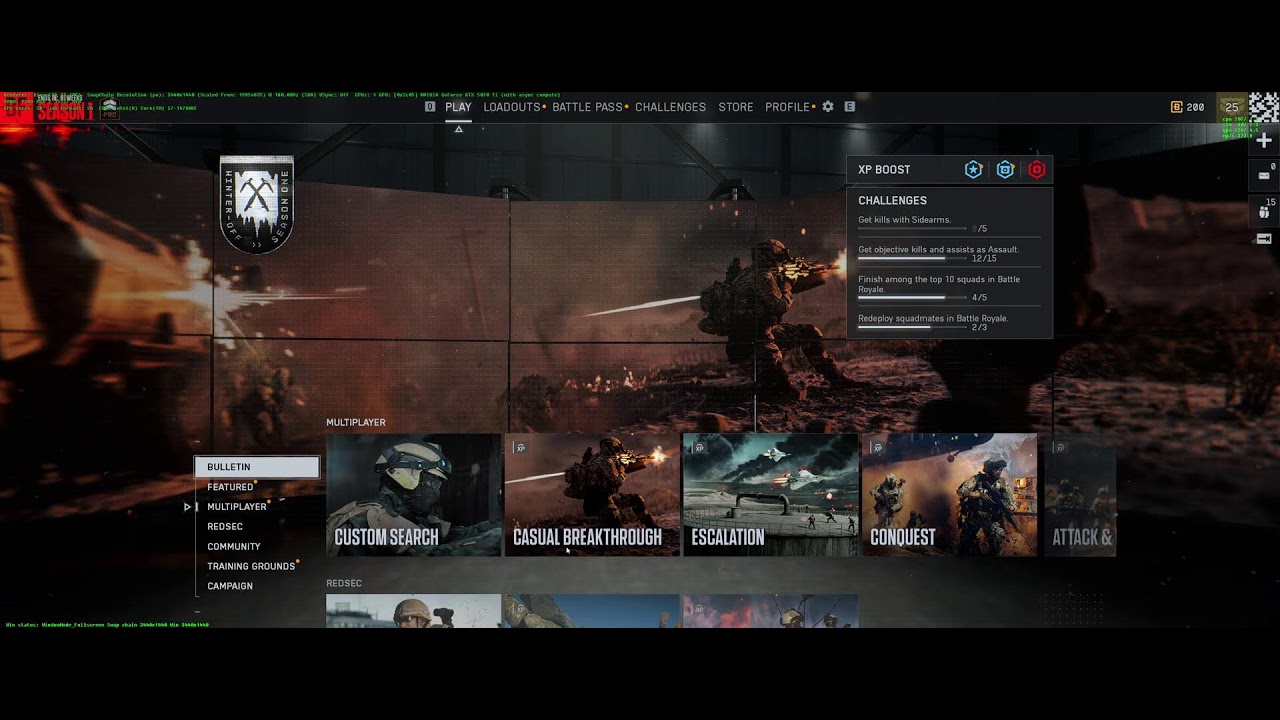Open the Conquest mode card
The height and width of the screenshot is (720, 1280).
coord(949,495)
